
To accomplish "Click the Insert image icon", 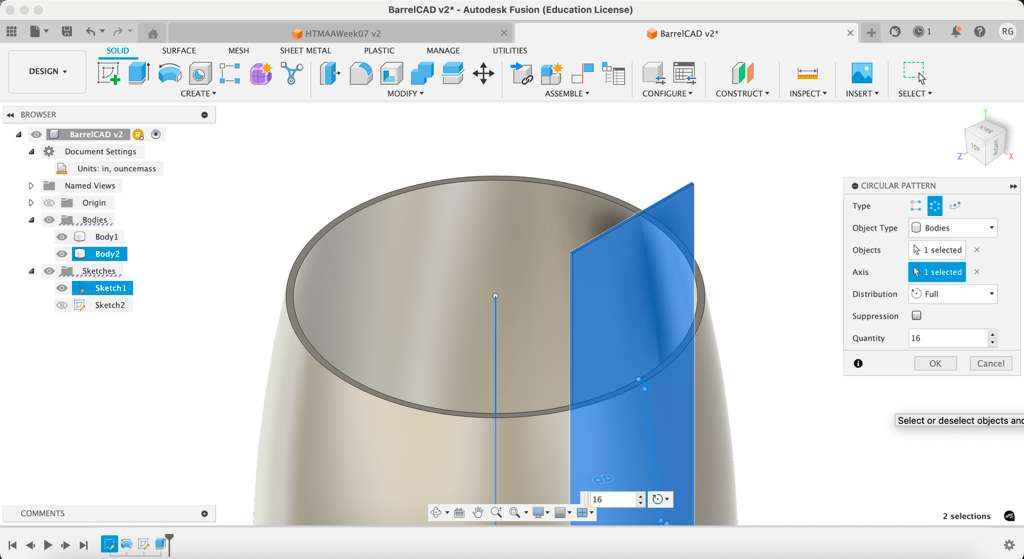I will point(861,73).
